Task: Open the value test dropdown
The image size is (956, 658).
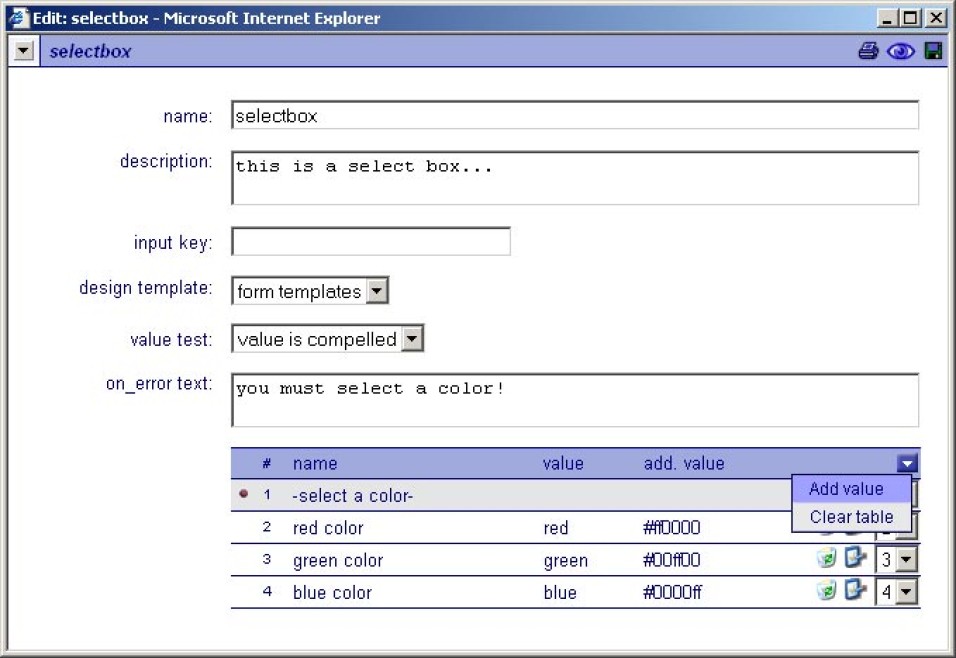Action: 413,339
